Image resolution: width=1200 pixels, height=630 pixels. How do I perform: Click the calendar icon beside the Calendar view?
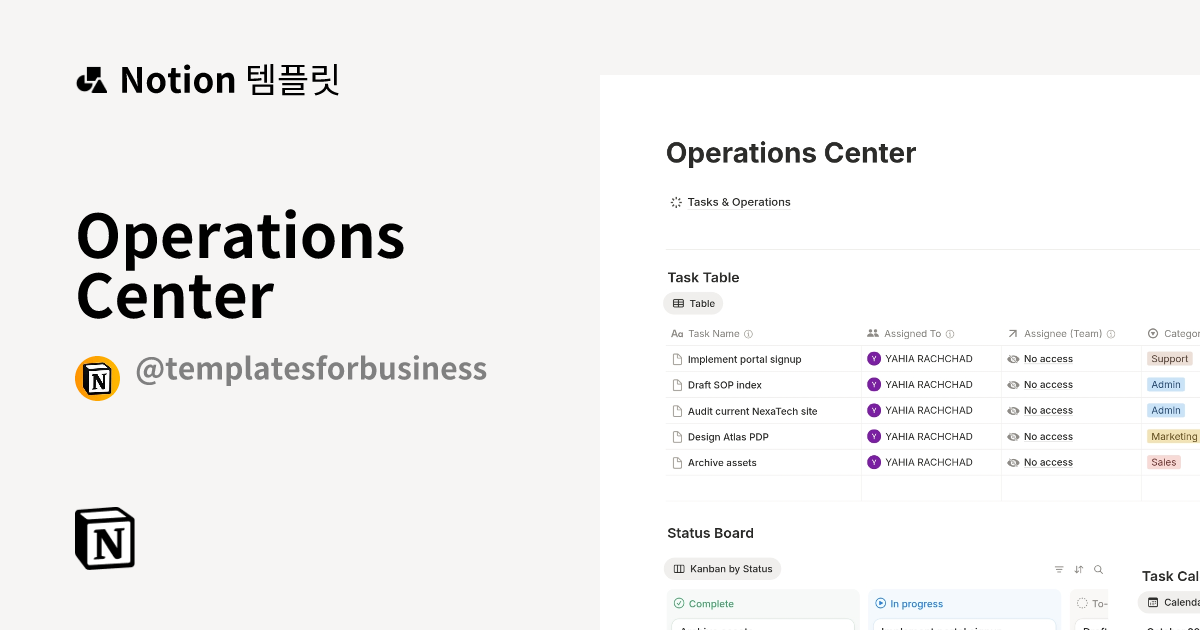click(x=1155, y=602)
